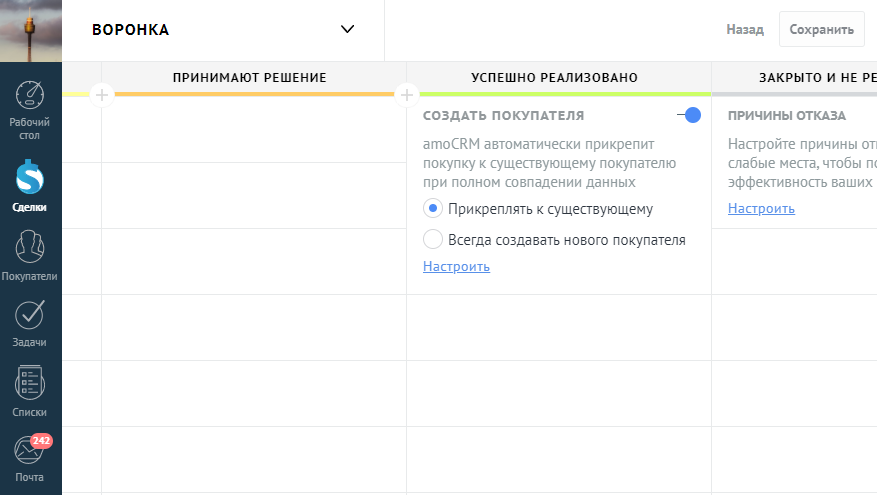Click the Воронка title text
Viewport: 877px width, 495px height.
tap(131, 30)
